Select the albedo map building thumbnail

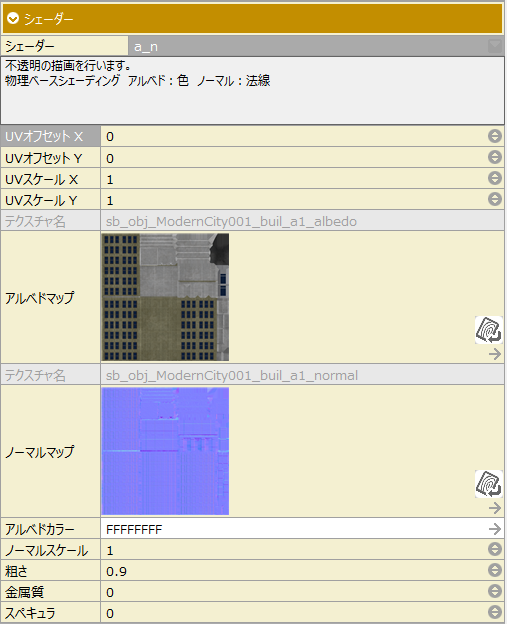pos(165,297)
